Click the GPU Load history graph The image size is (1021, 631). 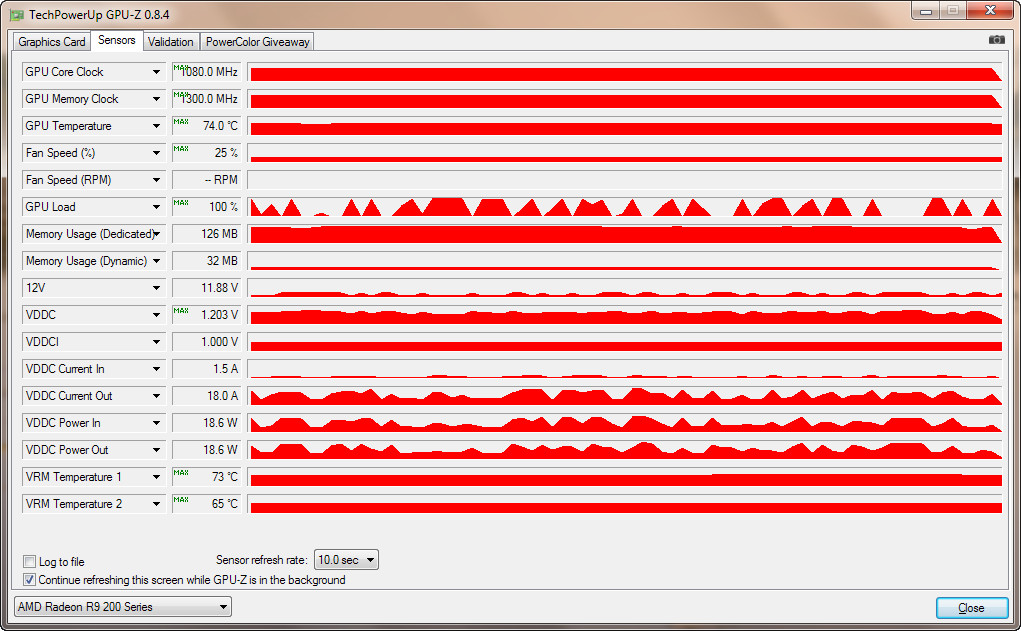pyautogui.click(x=626, y=207)
